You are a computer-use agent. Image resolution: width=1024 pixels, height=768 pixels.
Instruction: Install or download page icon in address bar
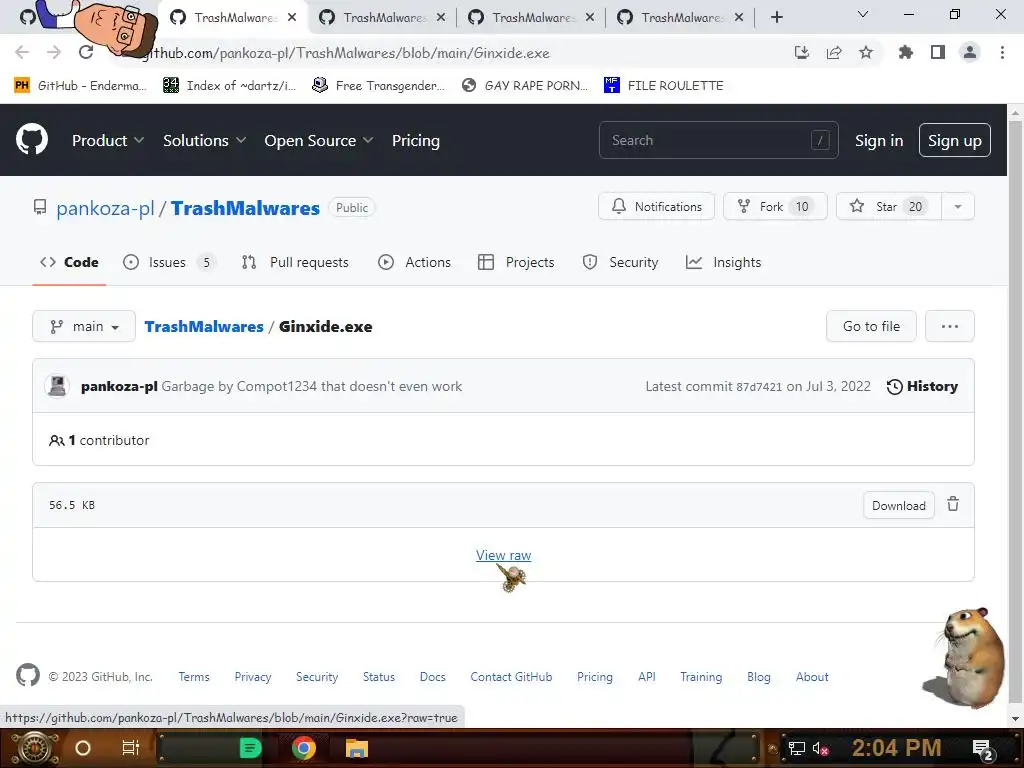(x=802, y=52)
